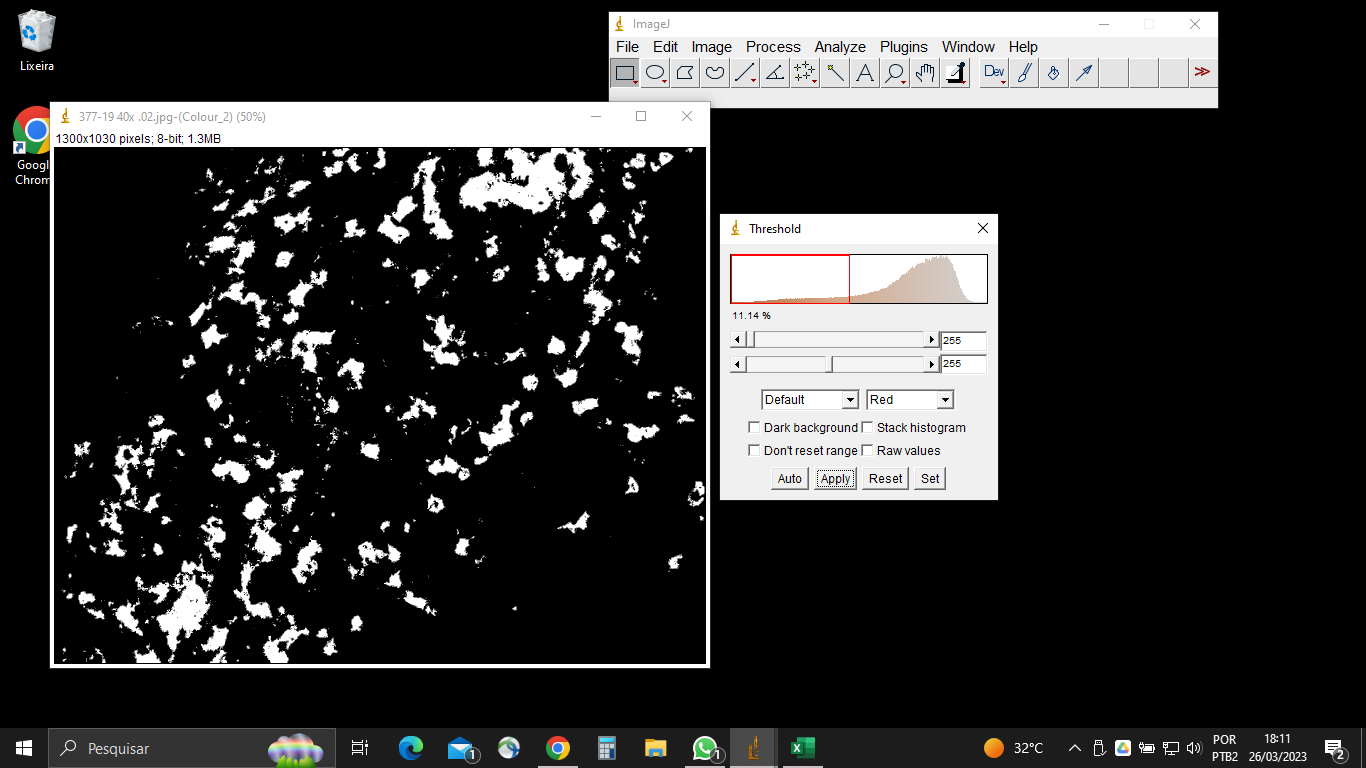Open the Process menu

point(772,47)
